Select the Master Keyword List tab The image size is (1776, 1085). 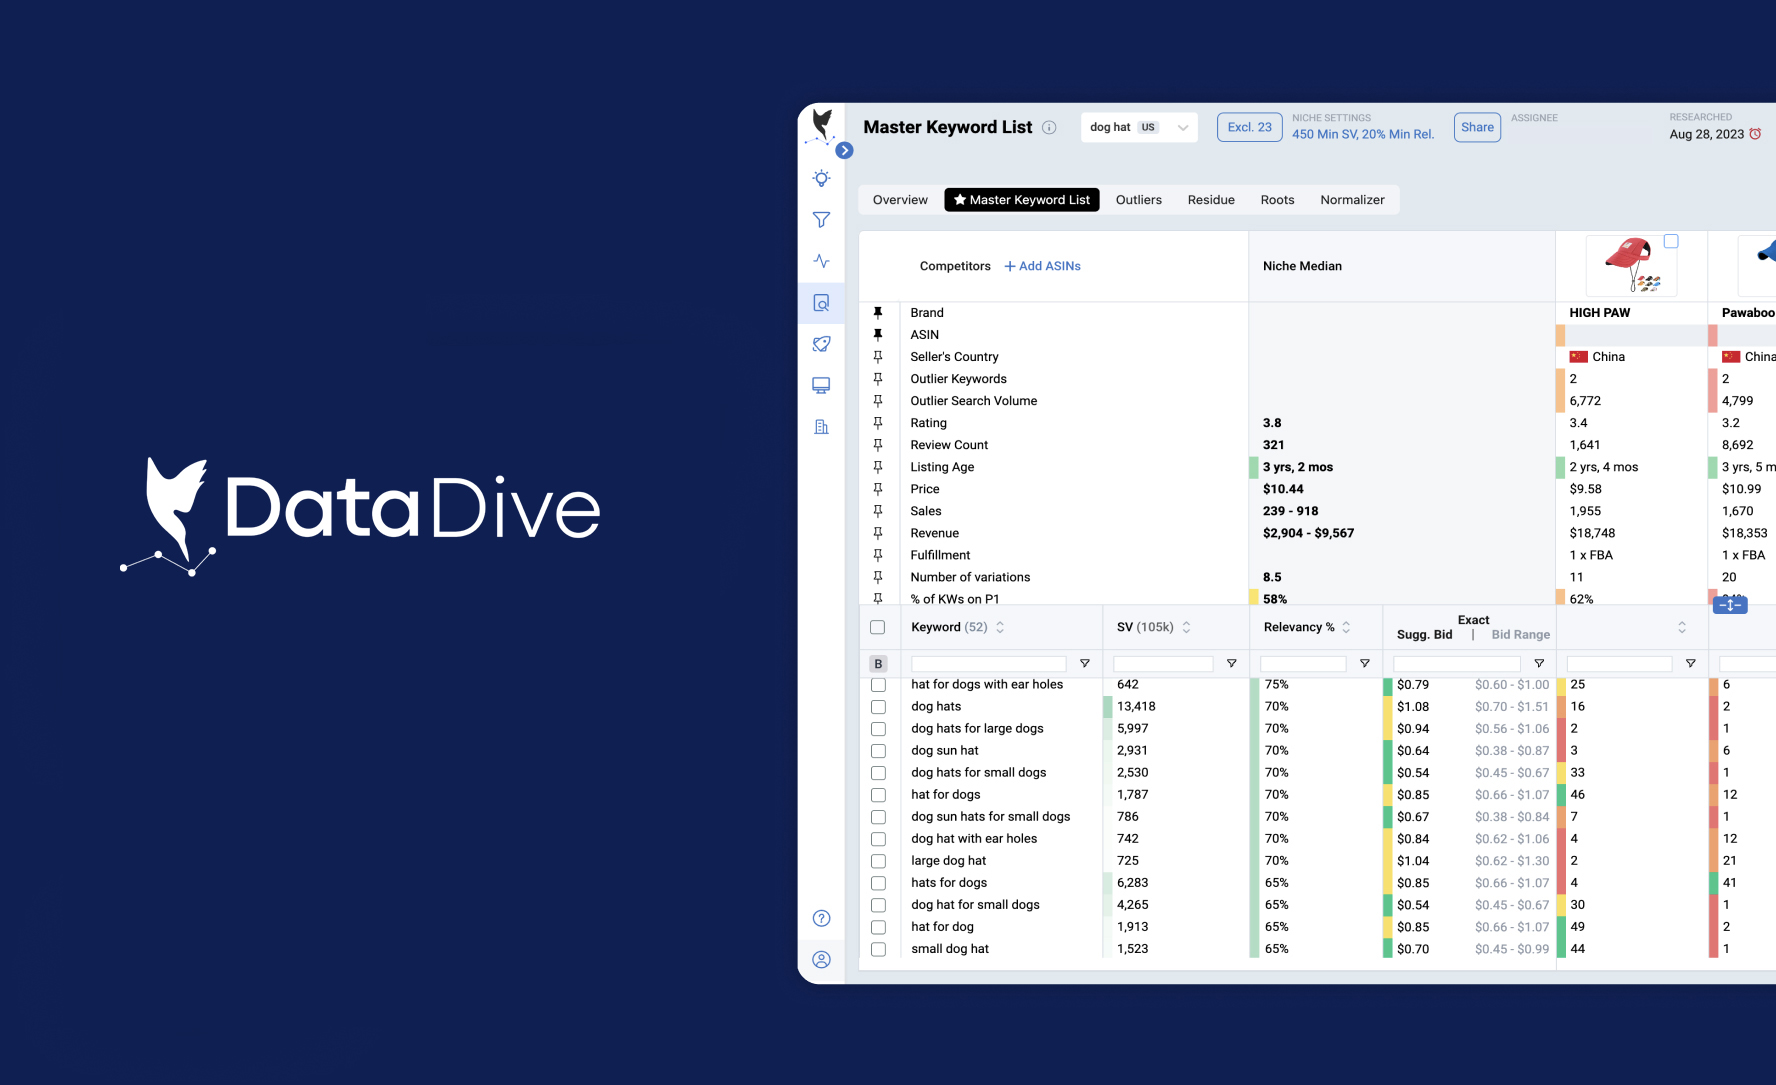coord(1022,200)
